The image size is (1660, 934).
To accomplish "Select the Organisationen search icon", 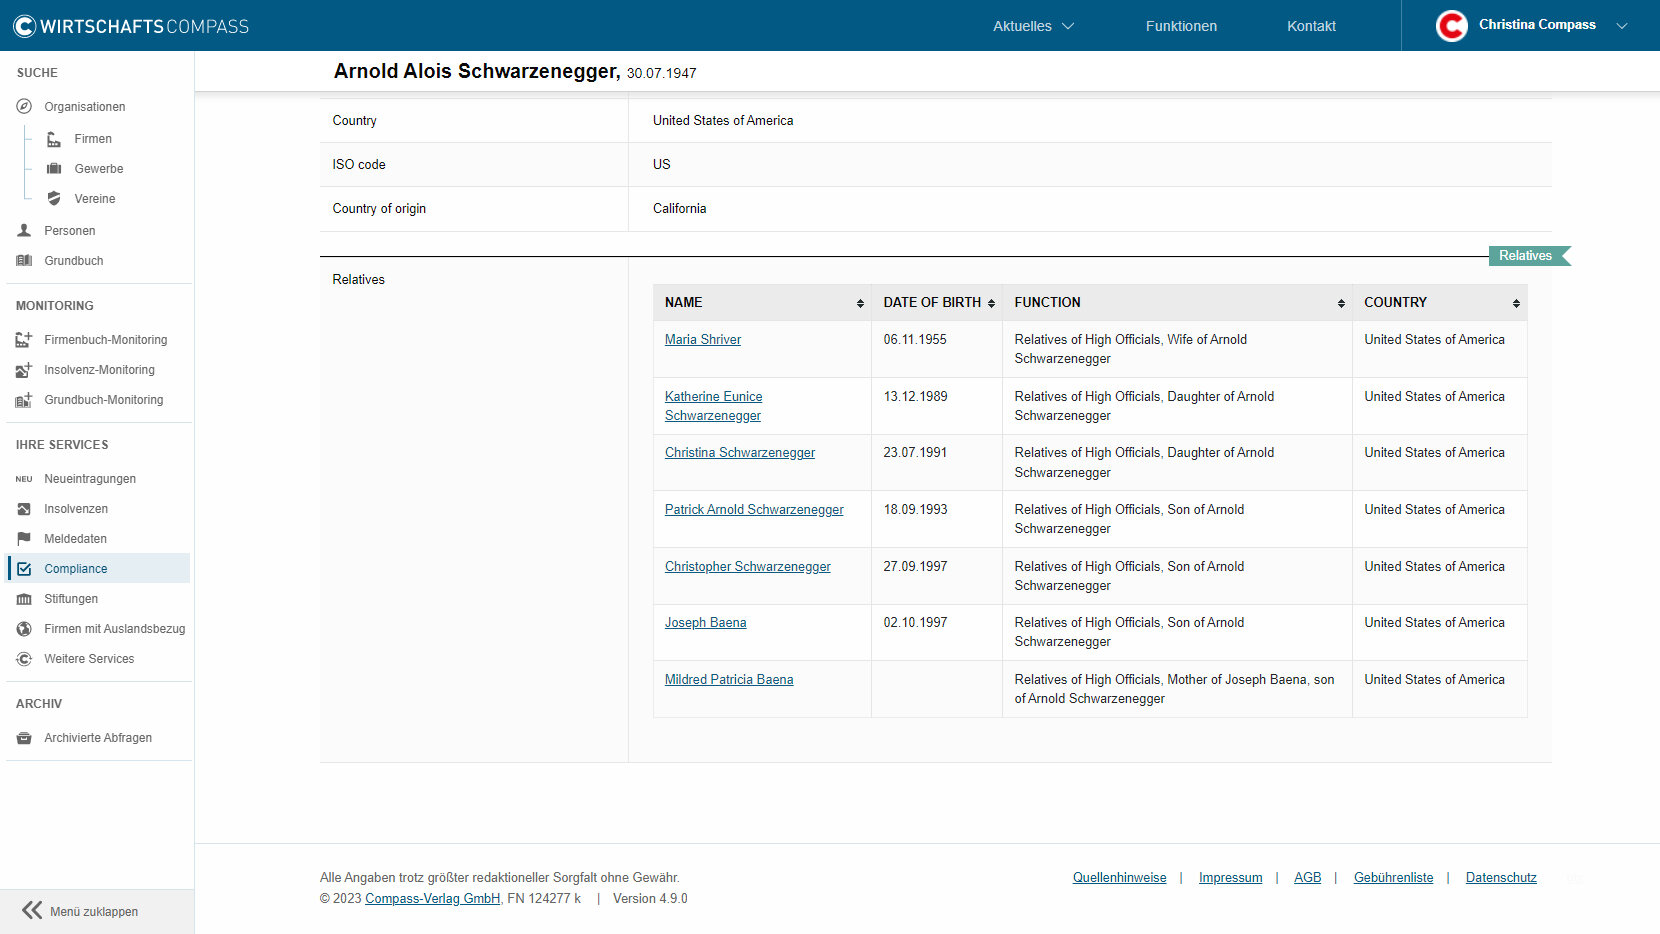I will click(x=23, y=106).
